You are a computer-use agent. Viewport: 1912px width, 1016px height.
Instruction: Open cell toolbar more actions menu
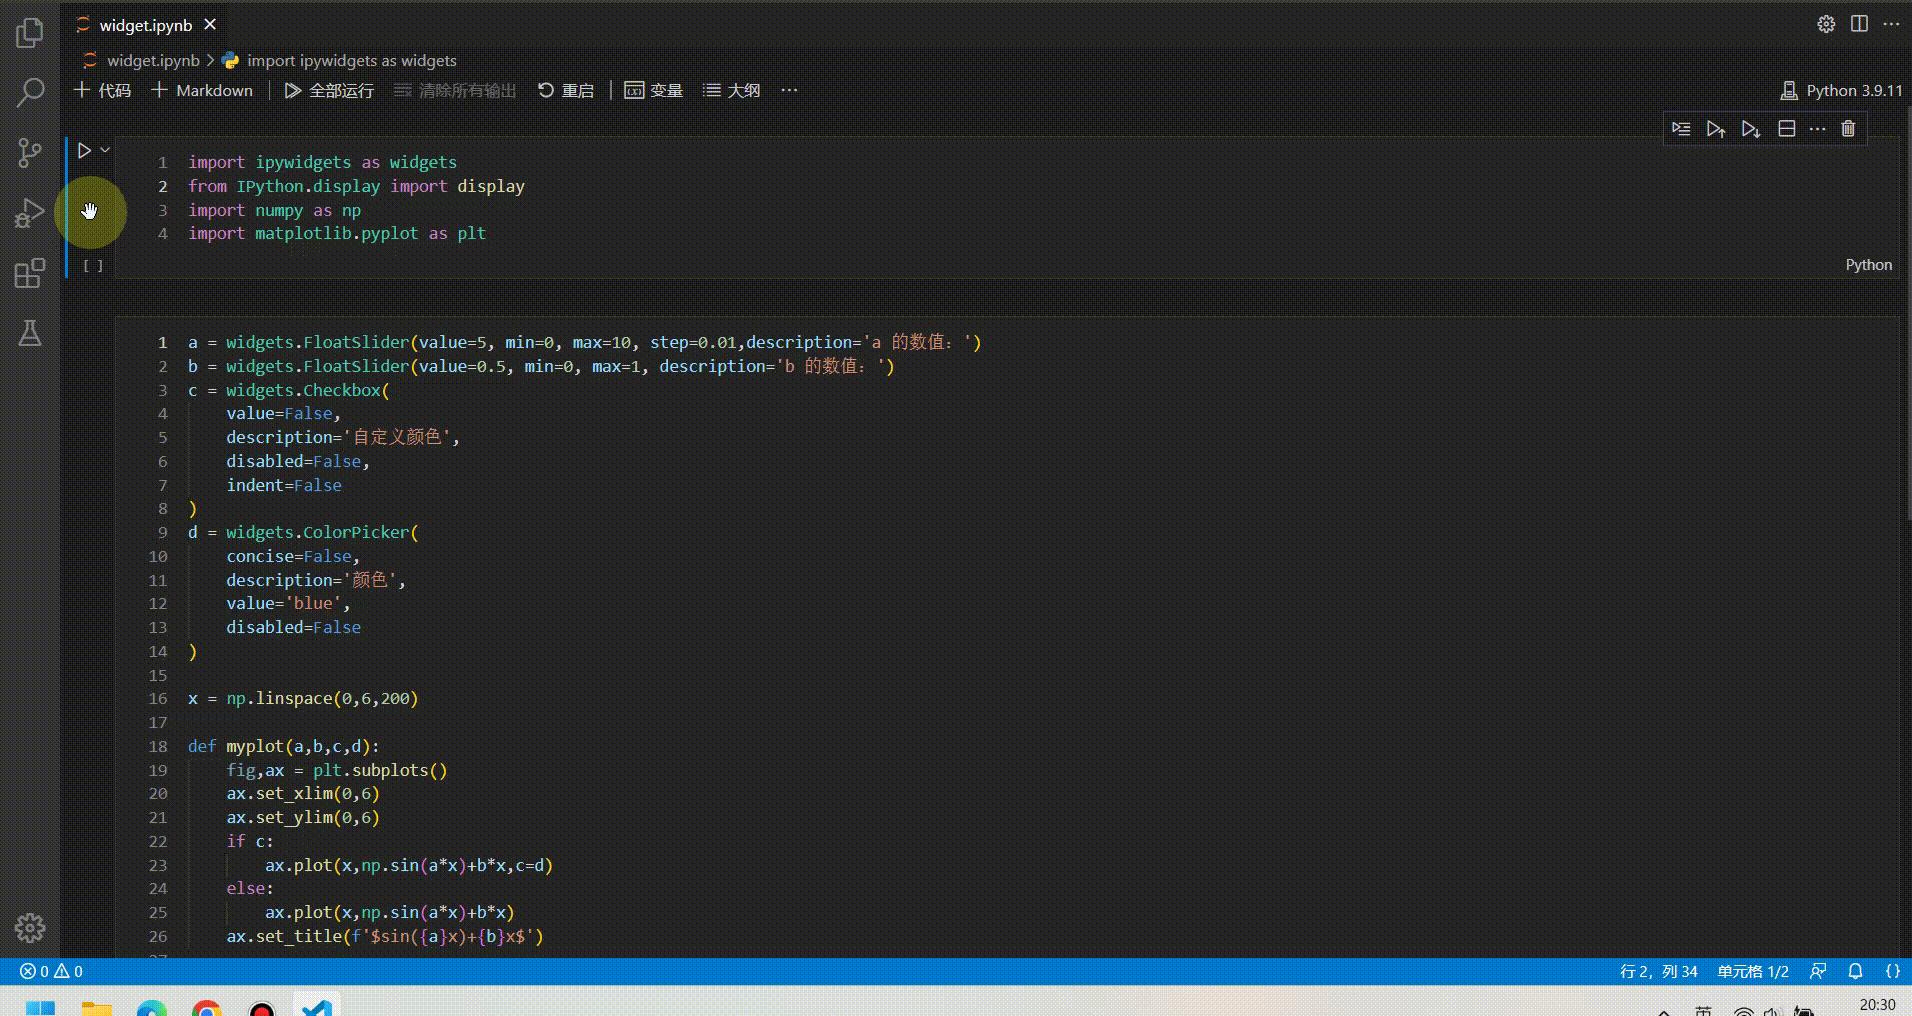click(1818, 128)
